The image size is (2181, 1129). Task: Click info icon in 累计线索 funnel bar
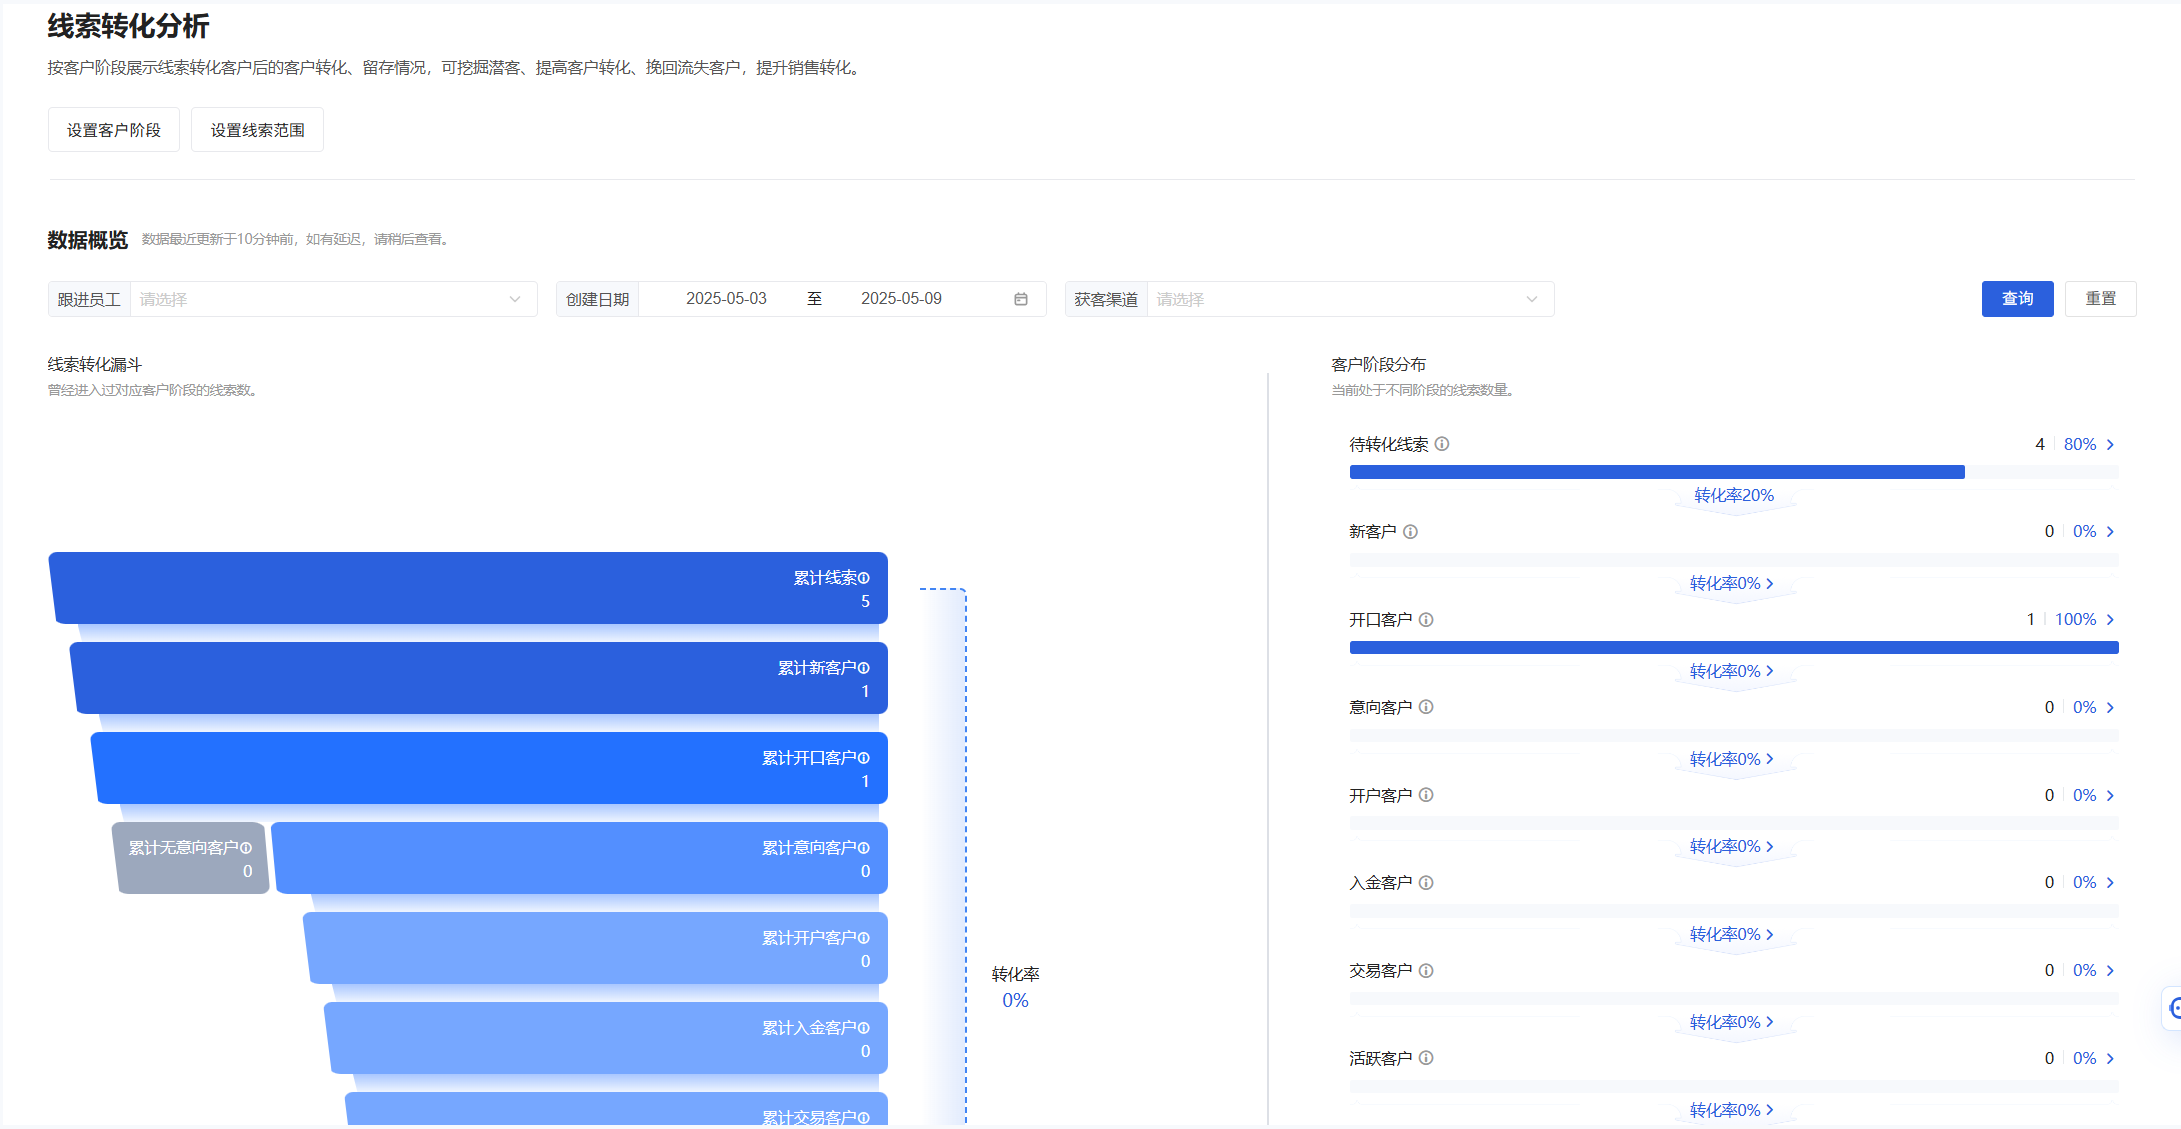[864, 578]
